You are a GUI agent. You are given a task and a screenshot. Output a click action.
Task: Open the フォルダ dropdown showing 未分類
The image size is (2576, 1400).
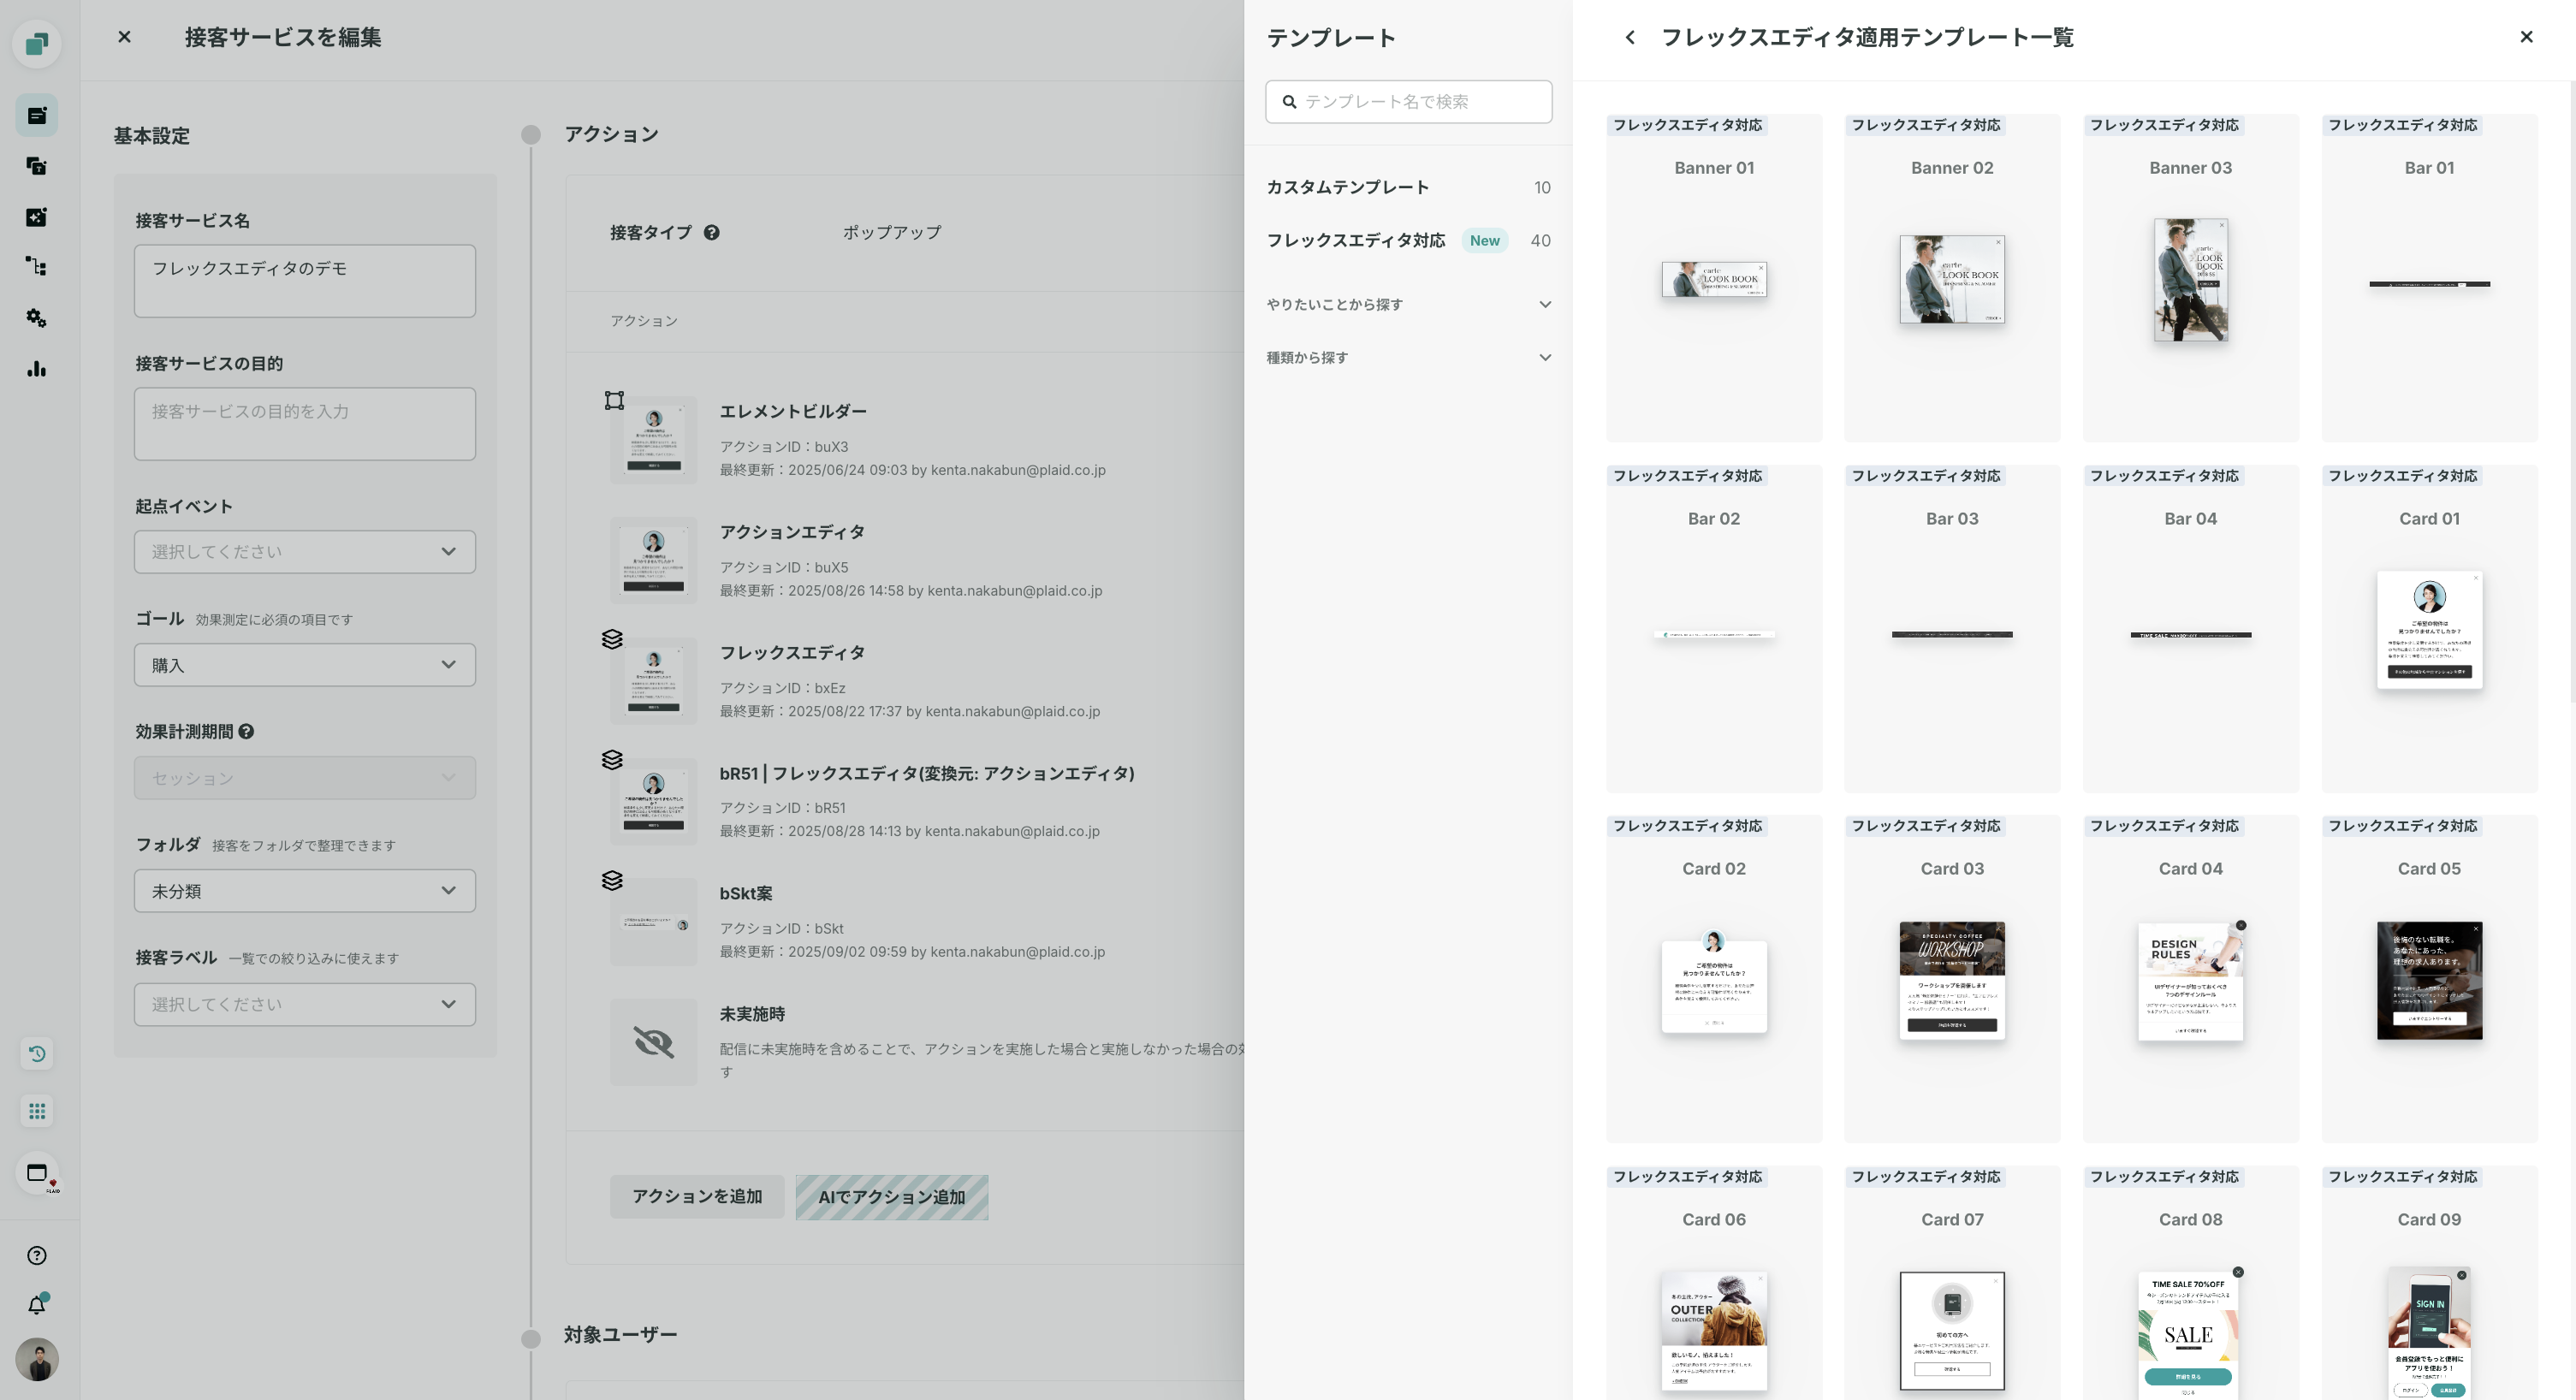pos(305,890)
